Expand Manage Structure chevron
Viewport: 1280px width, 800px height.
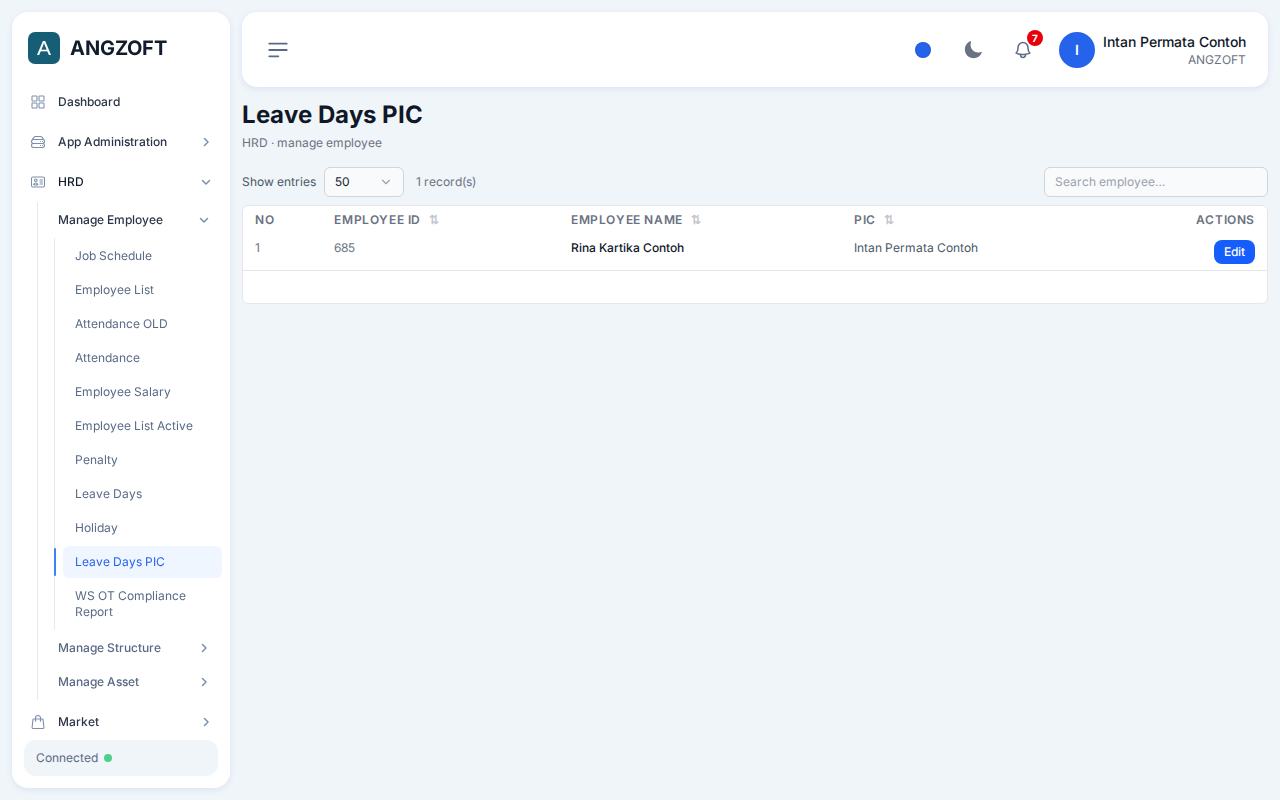click(204, 648)
